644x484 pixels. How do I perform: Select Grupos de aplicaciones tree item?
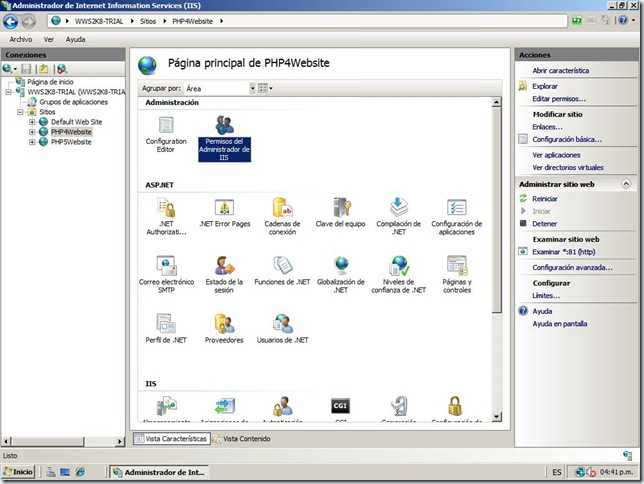pos(73,102)
